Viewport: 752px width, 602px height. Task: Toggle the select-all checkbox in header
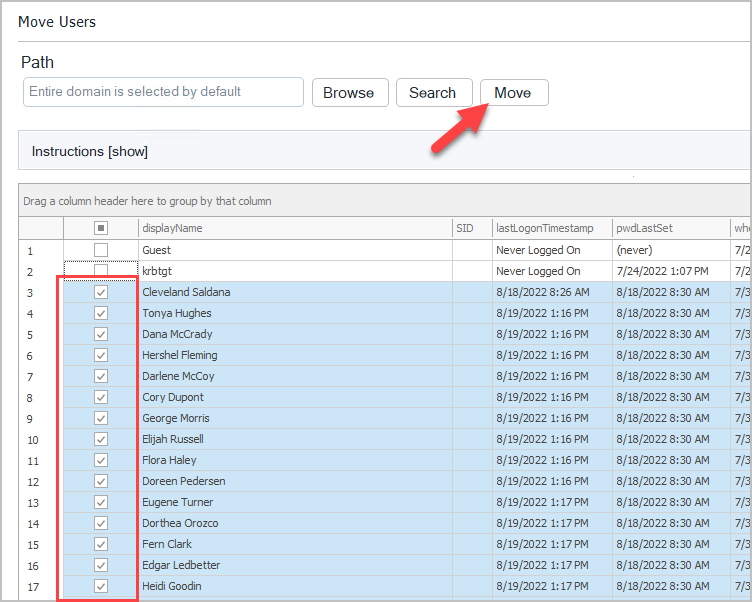click(x=101, y=228)
